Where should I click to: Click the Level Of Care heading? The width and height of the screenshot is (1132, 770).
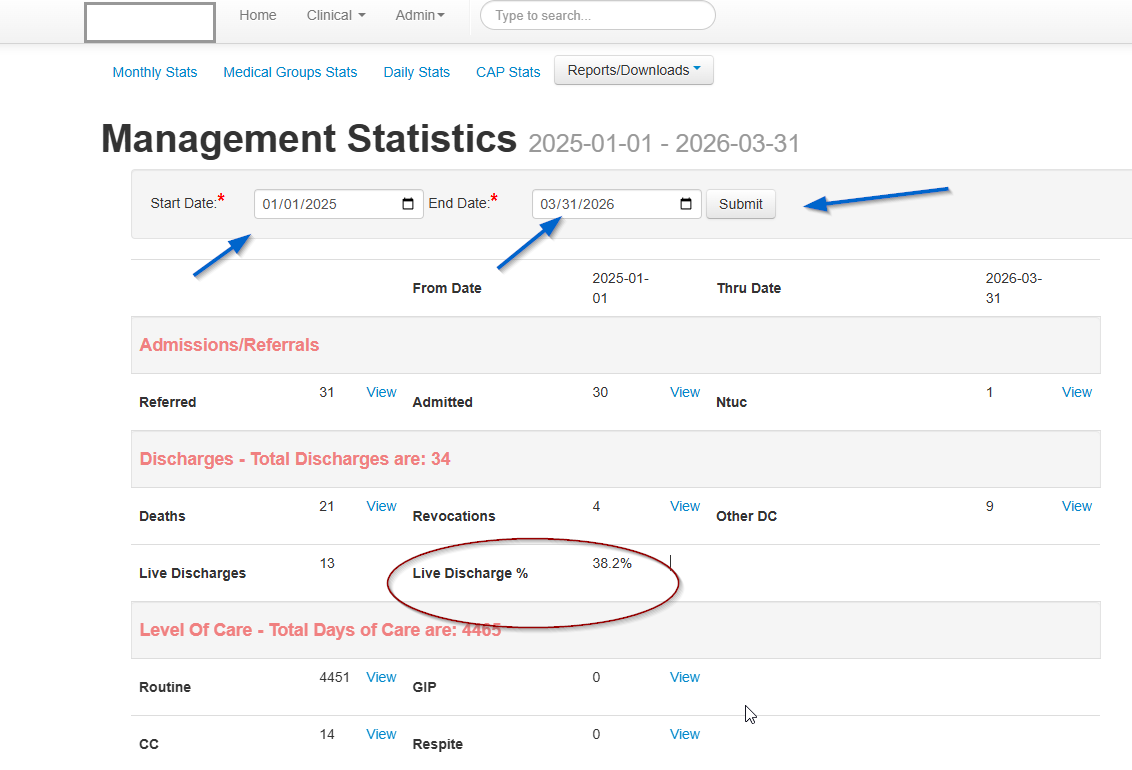tap(320, 630)
